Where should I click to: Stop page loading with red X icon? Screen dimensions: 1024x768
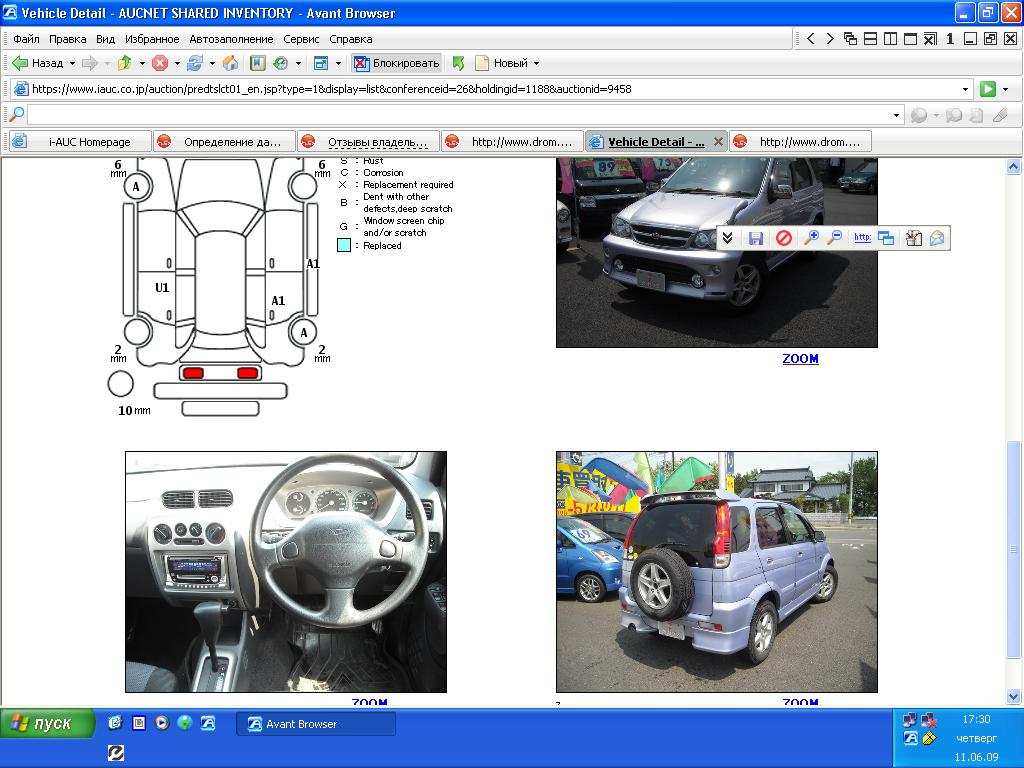point(159,63)
